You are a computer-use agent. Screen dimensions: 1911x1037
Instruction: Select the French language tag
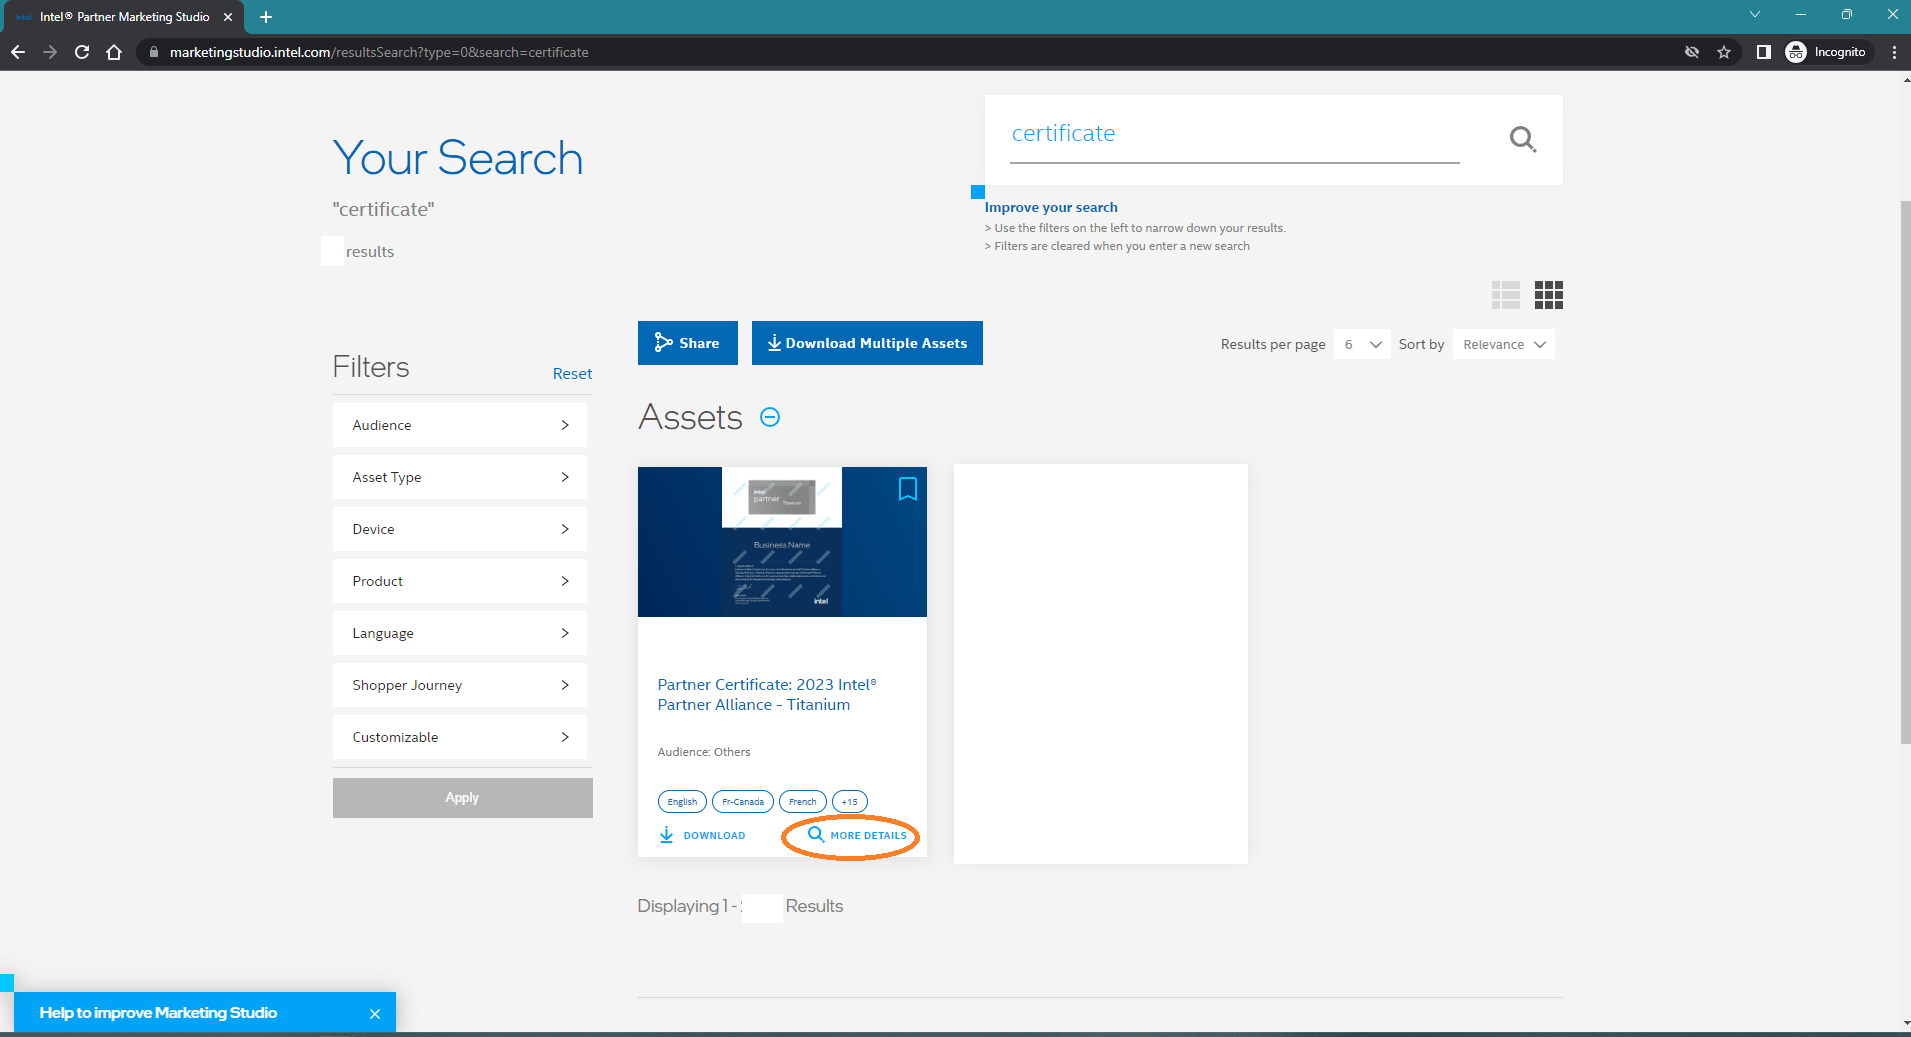pos(803,801)
